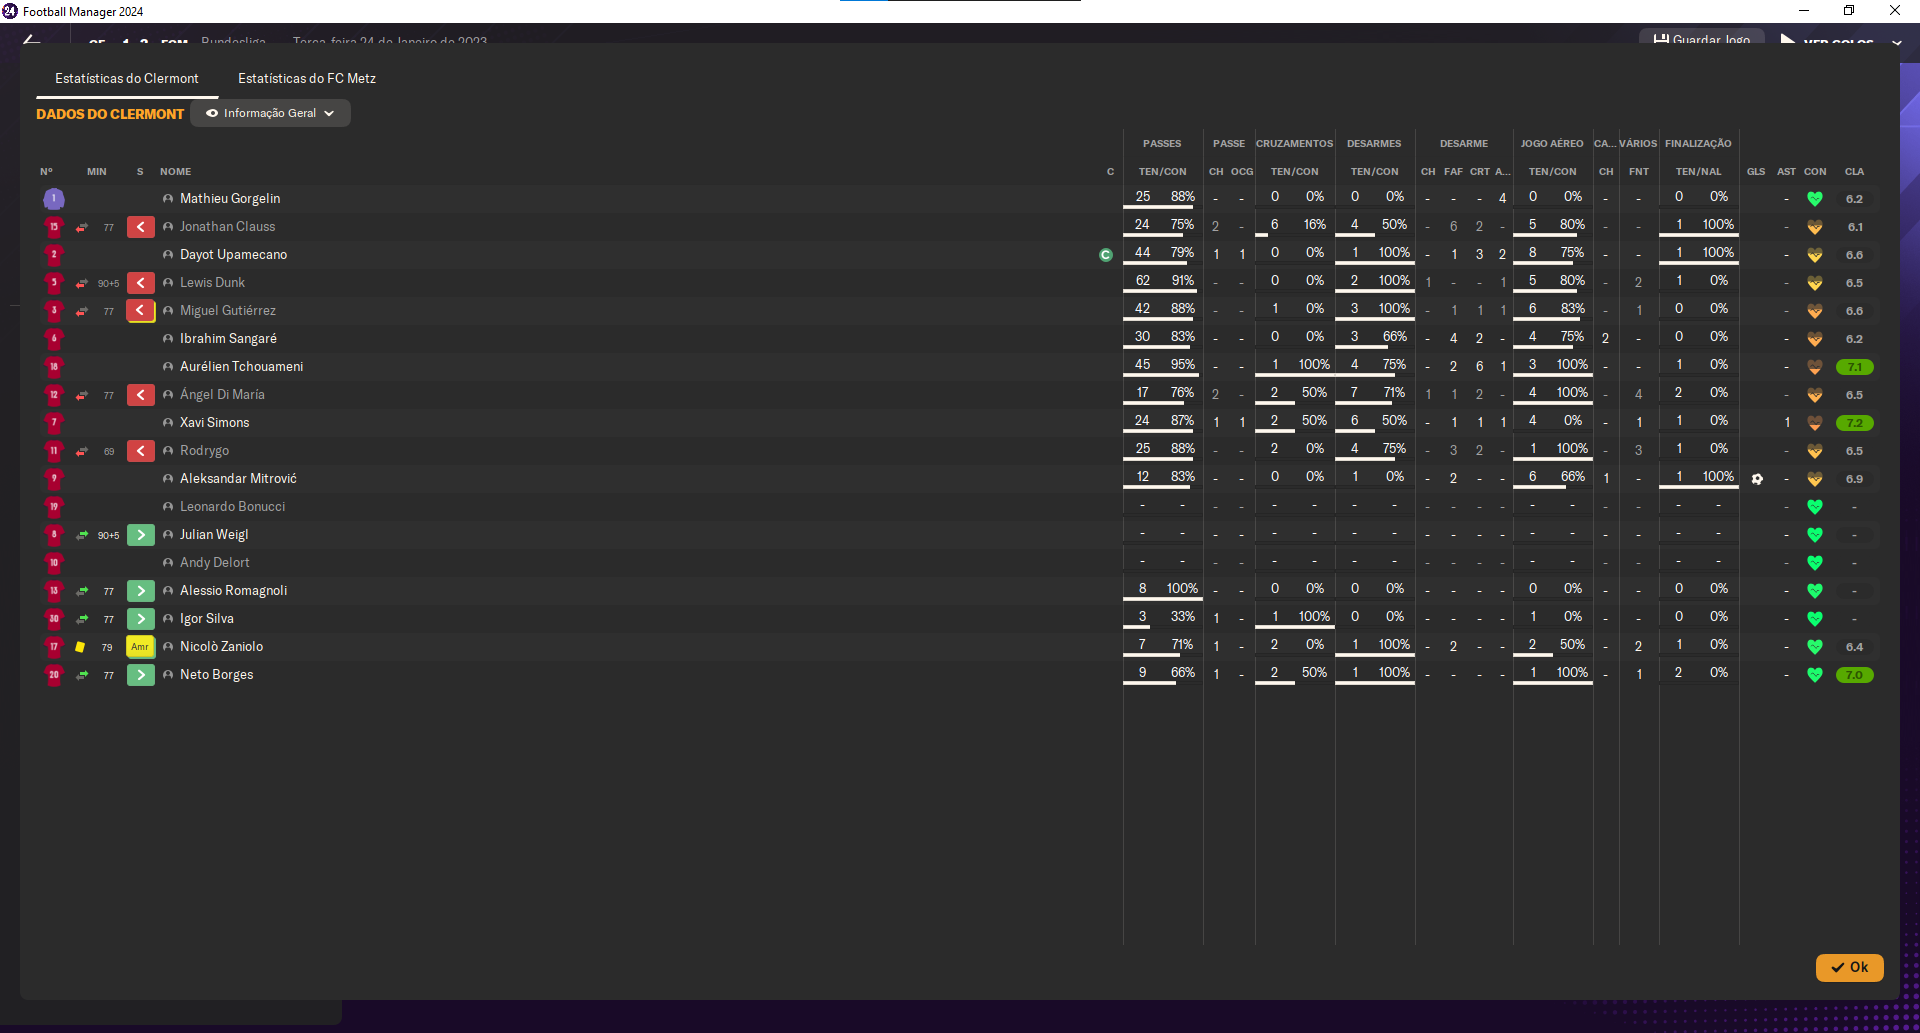Click Neto Borges's green condition heart

(1814, 675)
